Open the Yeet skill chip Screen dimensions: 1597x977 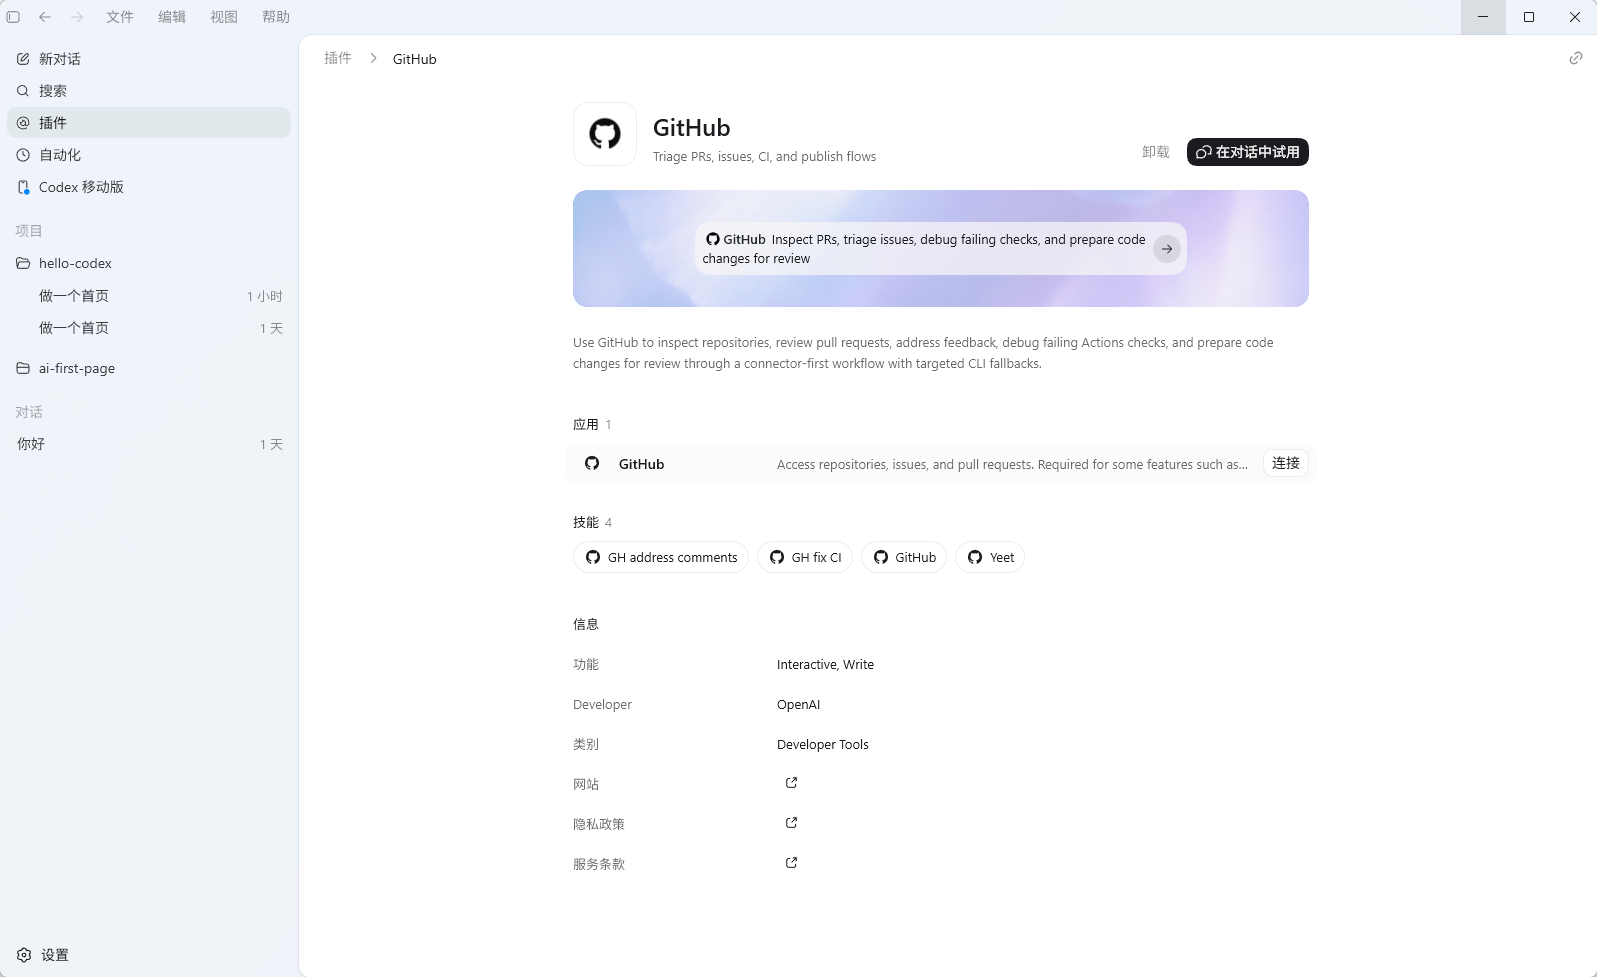coord(990,557)
